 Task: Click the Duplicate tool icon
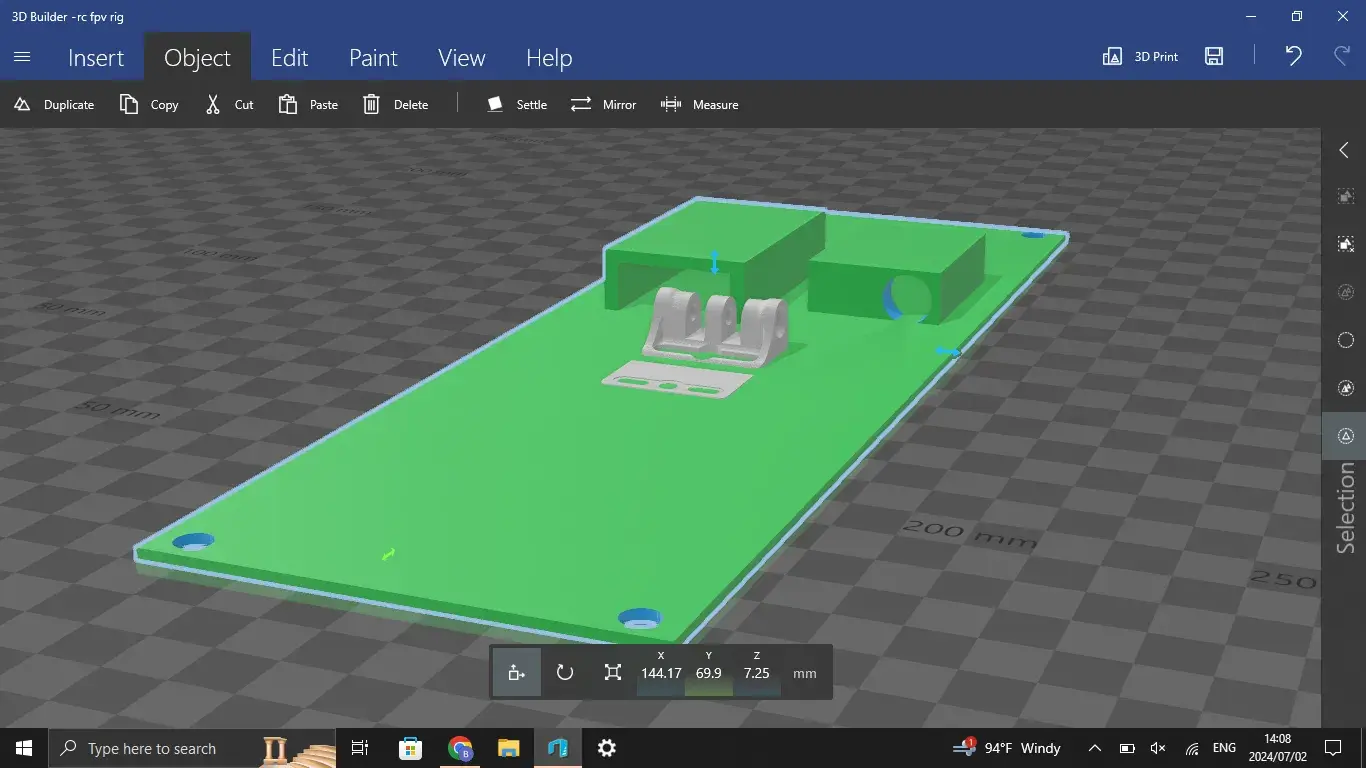[22, 104]
